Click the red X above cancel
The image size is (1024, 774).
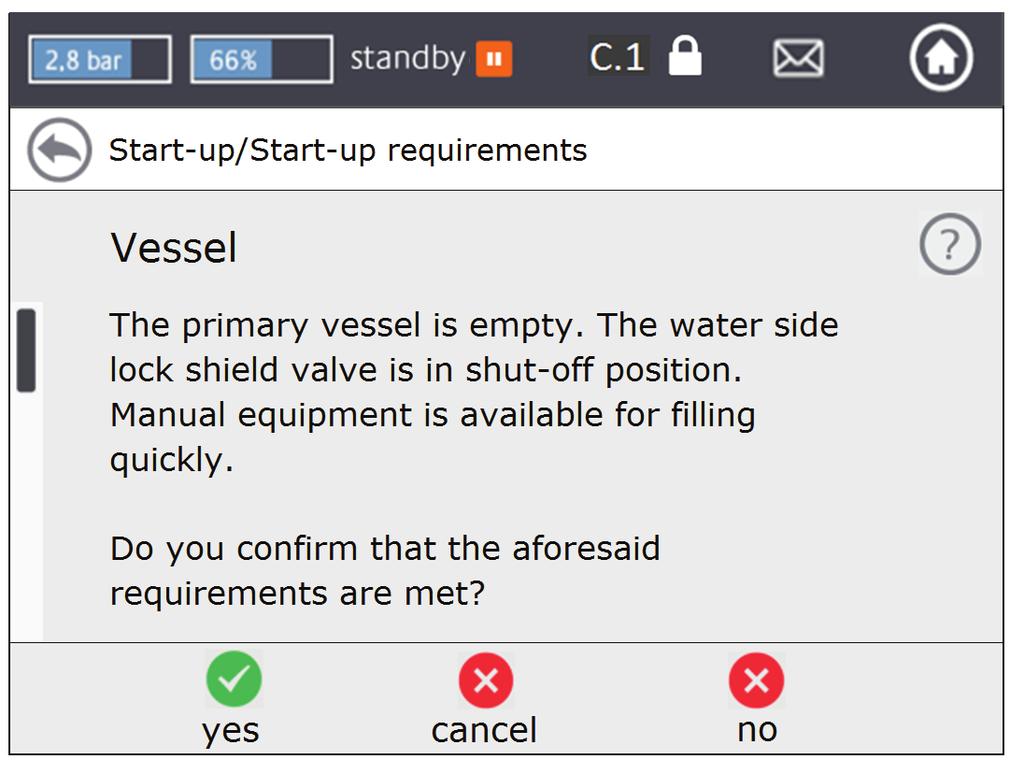486,680
